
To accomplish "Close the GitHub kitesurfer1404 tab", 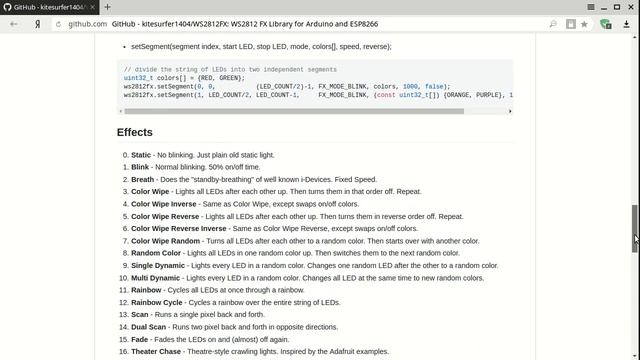I will point(93,7).
